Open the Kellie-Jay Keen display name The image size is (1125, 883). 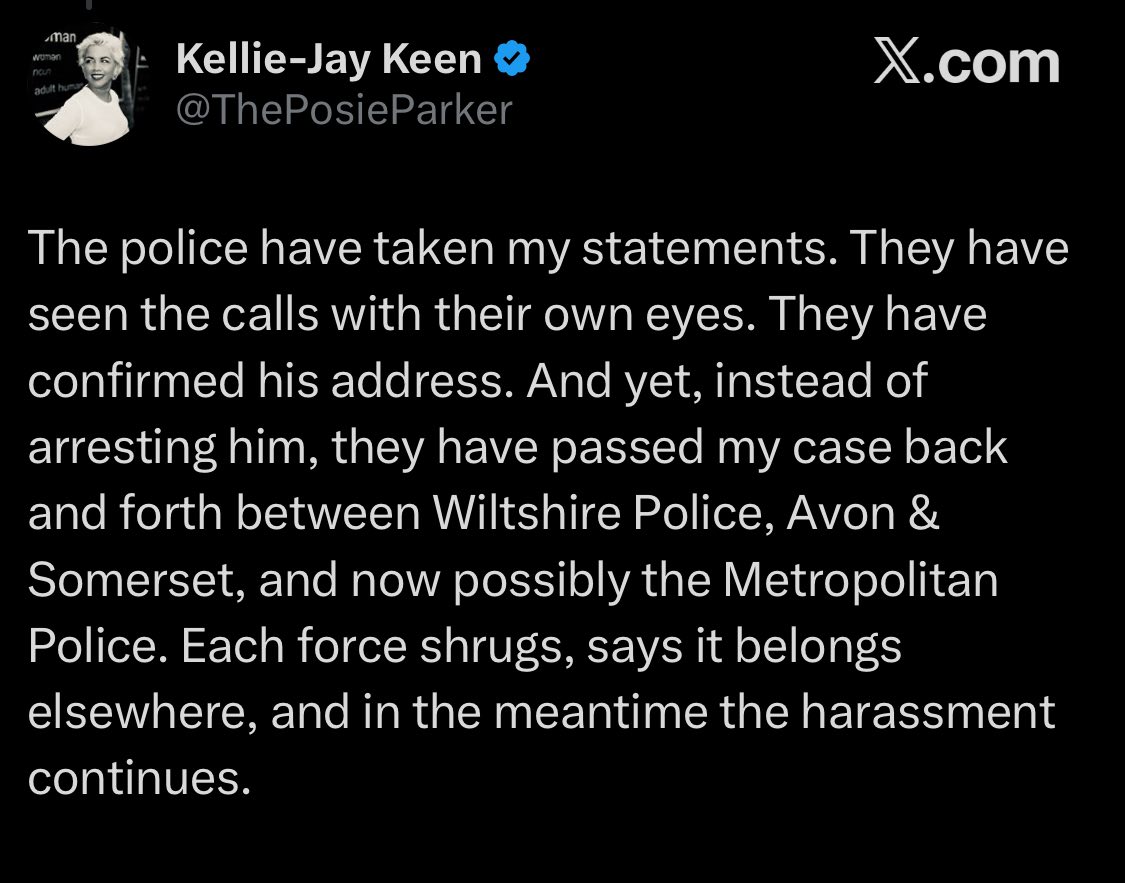click(x=328, y=62)
